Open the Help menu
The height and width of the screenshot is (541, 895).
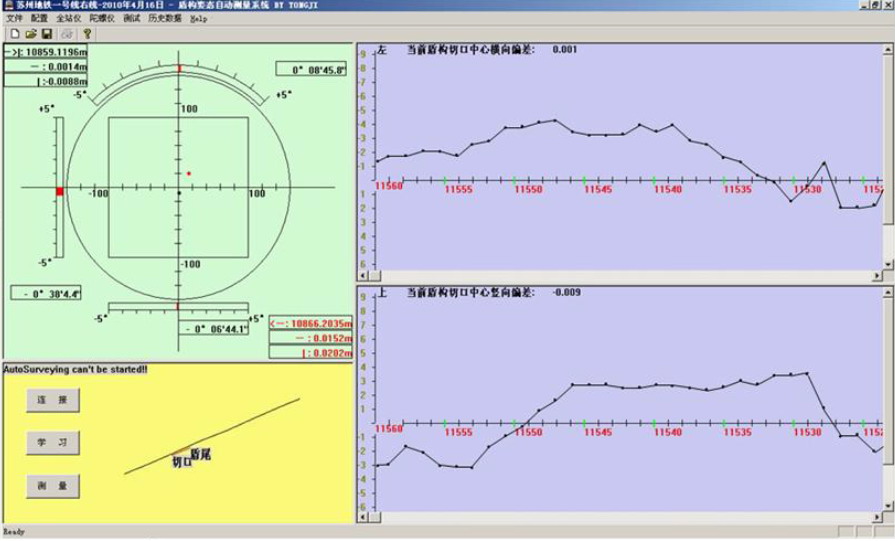point(198,18)
